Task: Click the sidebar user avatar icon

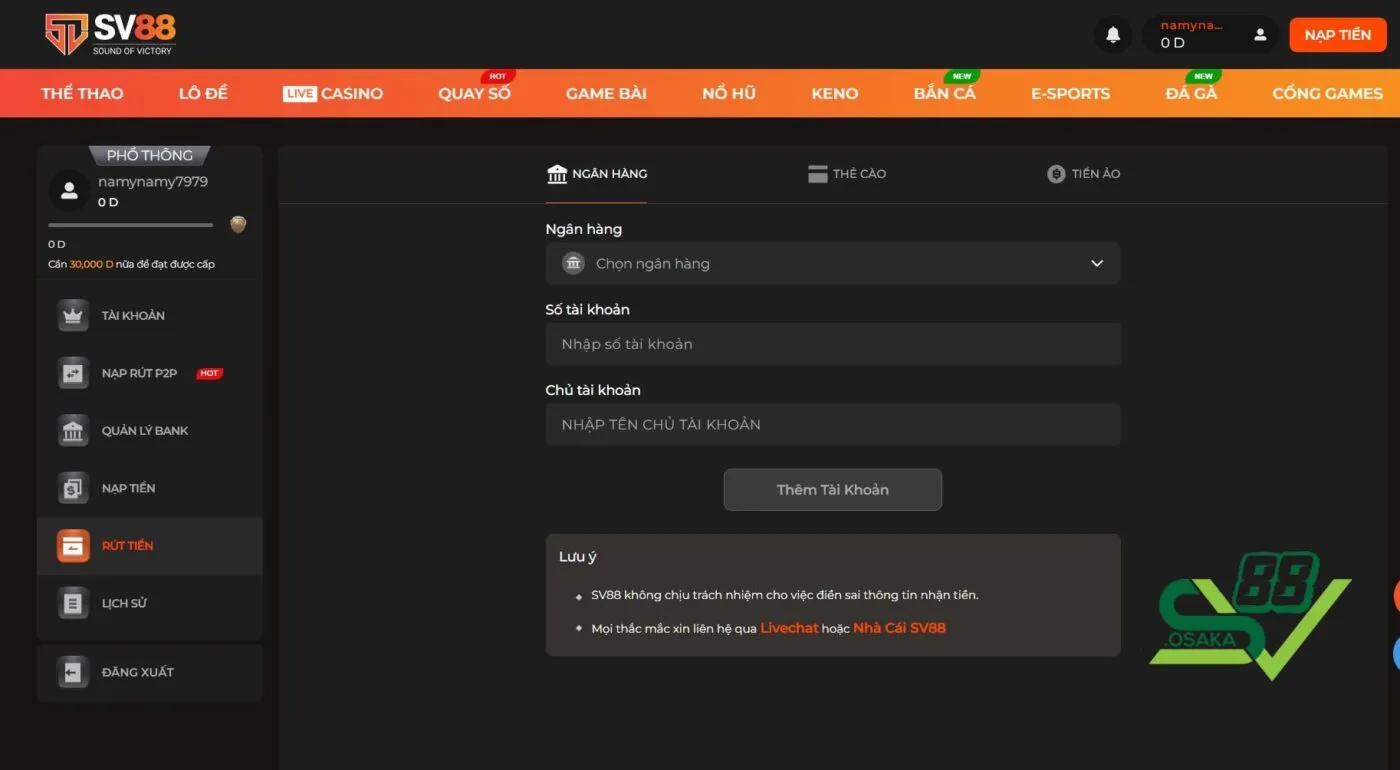Action: pos(69,190)
